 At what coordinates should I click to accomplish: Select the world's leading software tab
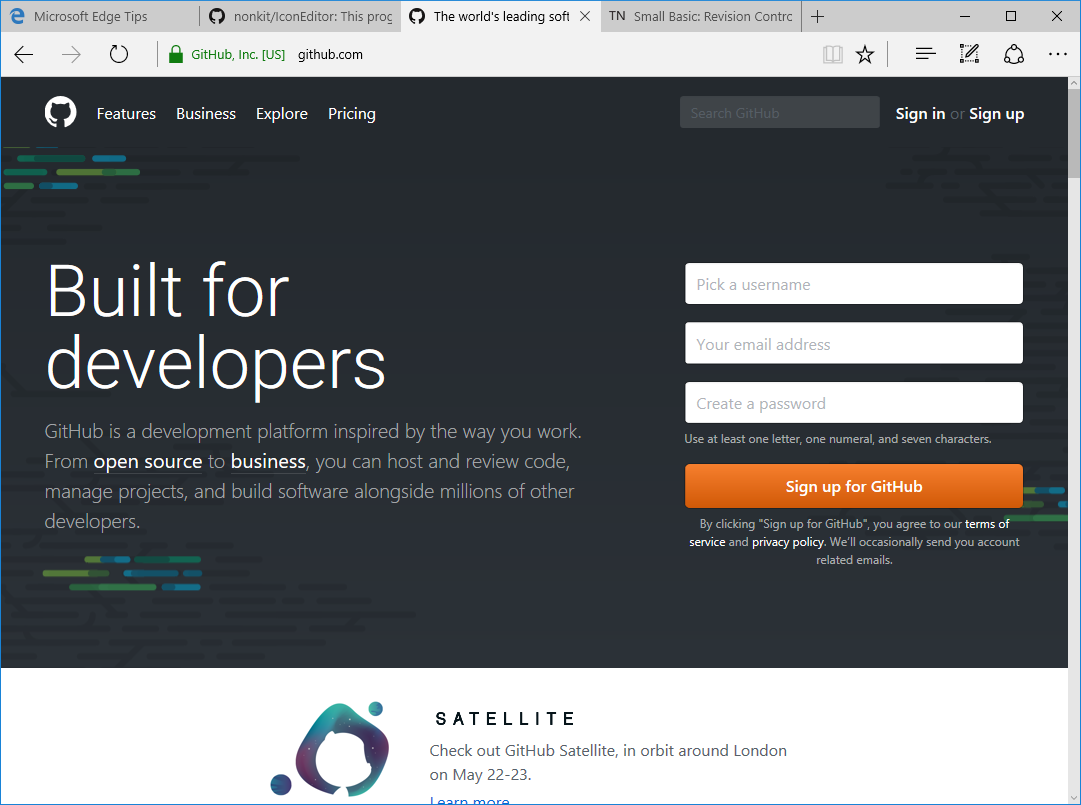click(x=501, y=17)
